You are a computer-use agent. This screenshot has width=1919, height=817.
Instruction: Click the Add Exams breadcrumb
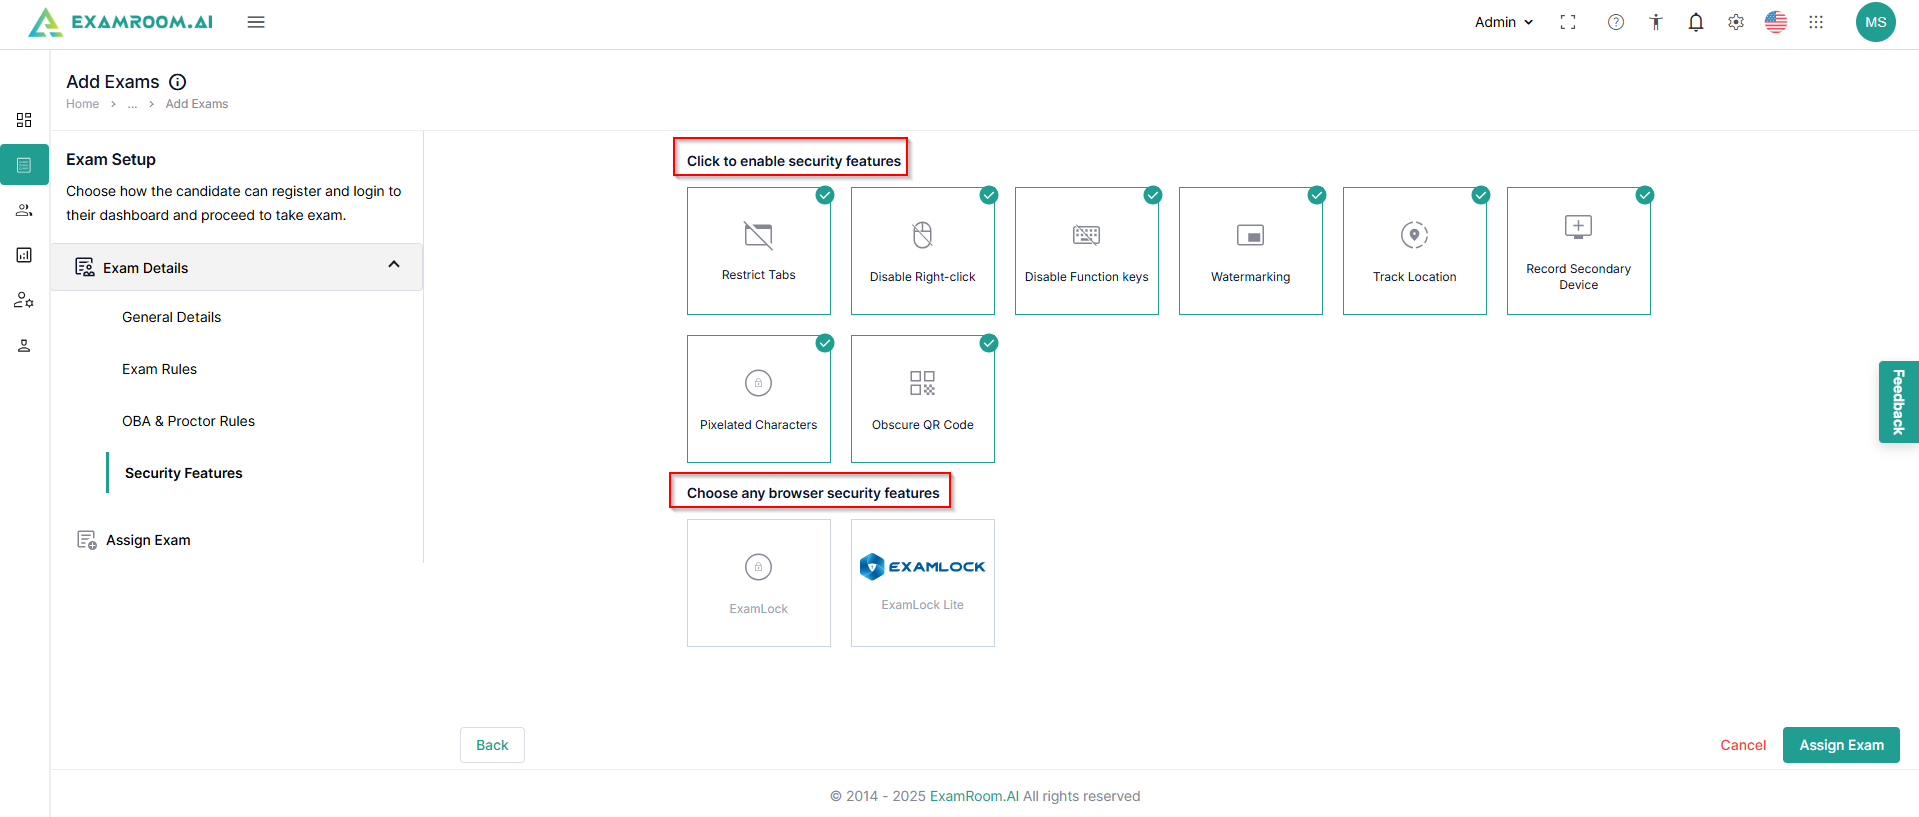click(x=197, y=104)
